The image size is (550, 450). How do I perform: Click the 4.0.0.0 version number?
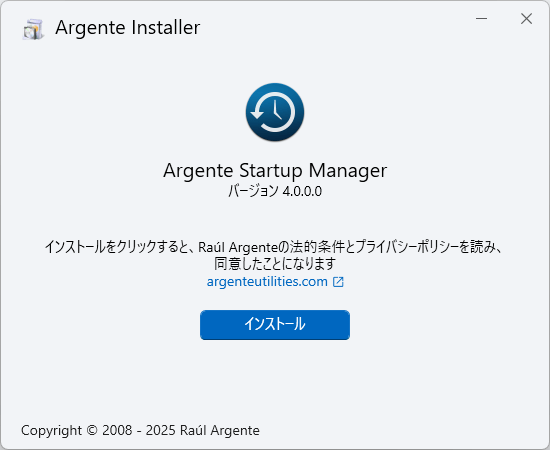pyautogui.click(x=302, y=192)
